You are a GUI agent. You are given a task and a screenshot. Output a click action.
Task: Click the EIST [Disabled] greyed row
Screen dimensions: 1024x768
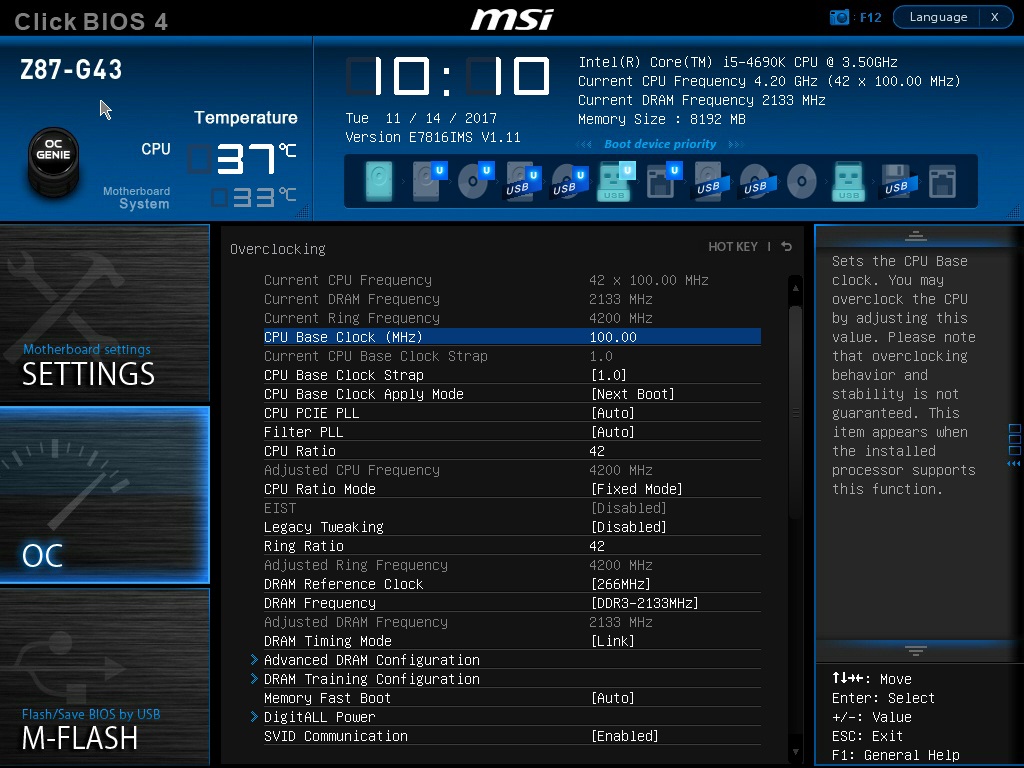512,508
